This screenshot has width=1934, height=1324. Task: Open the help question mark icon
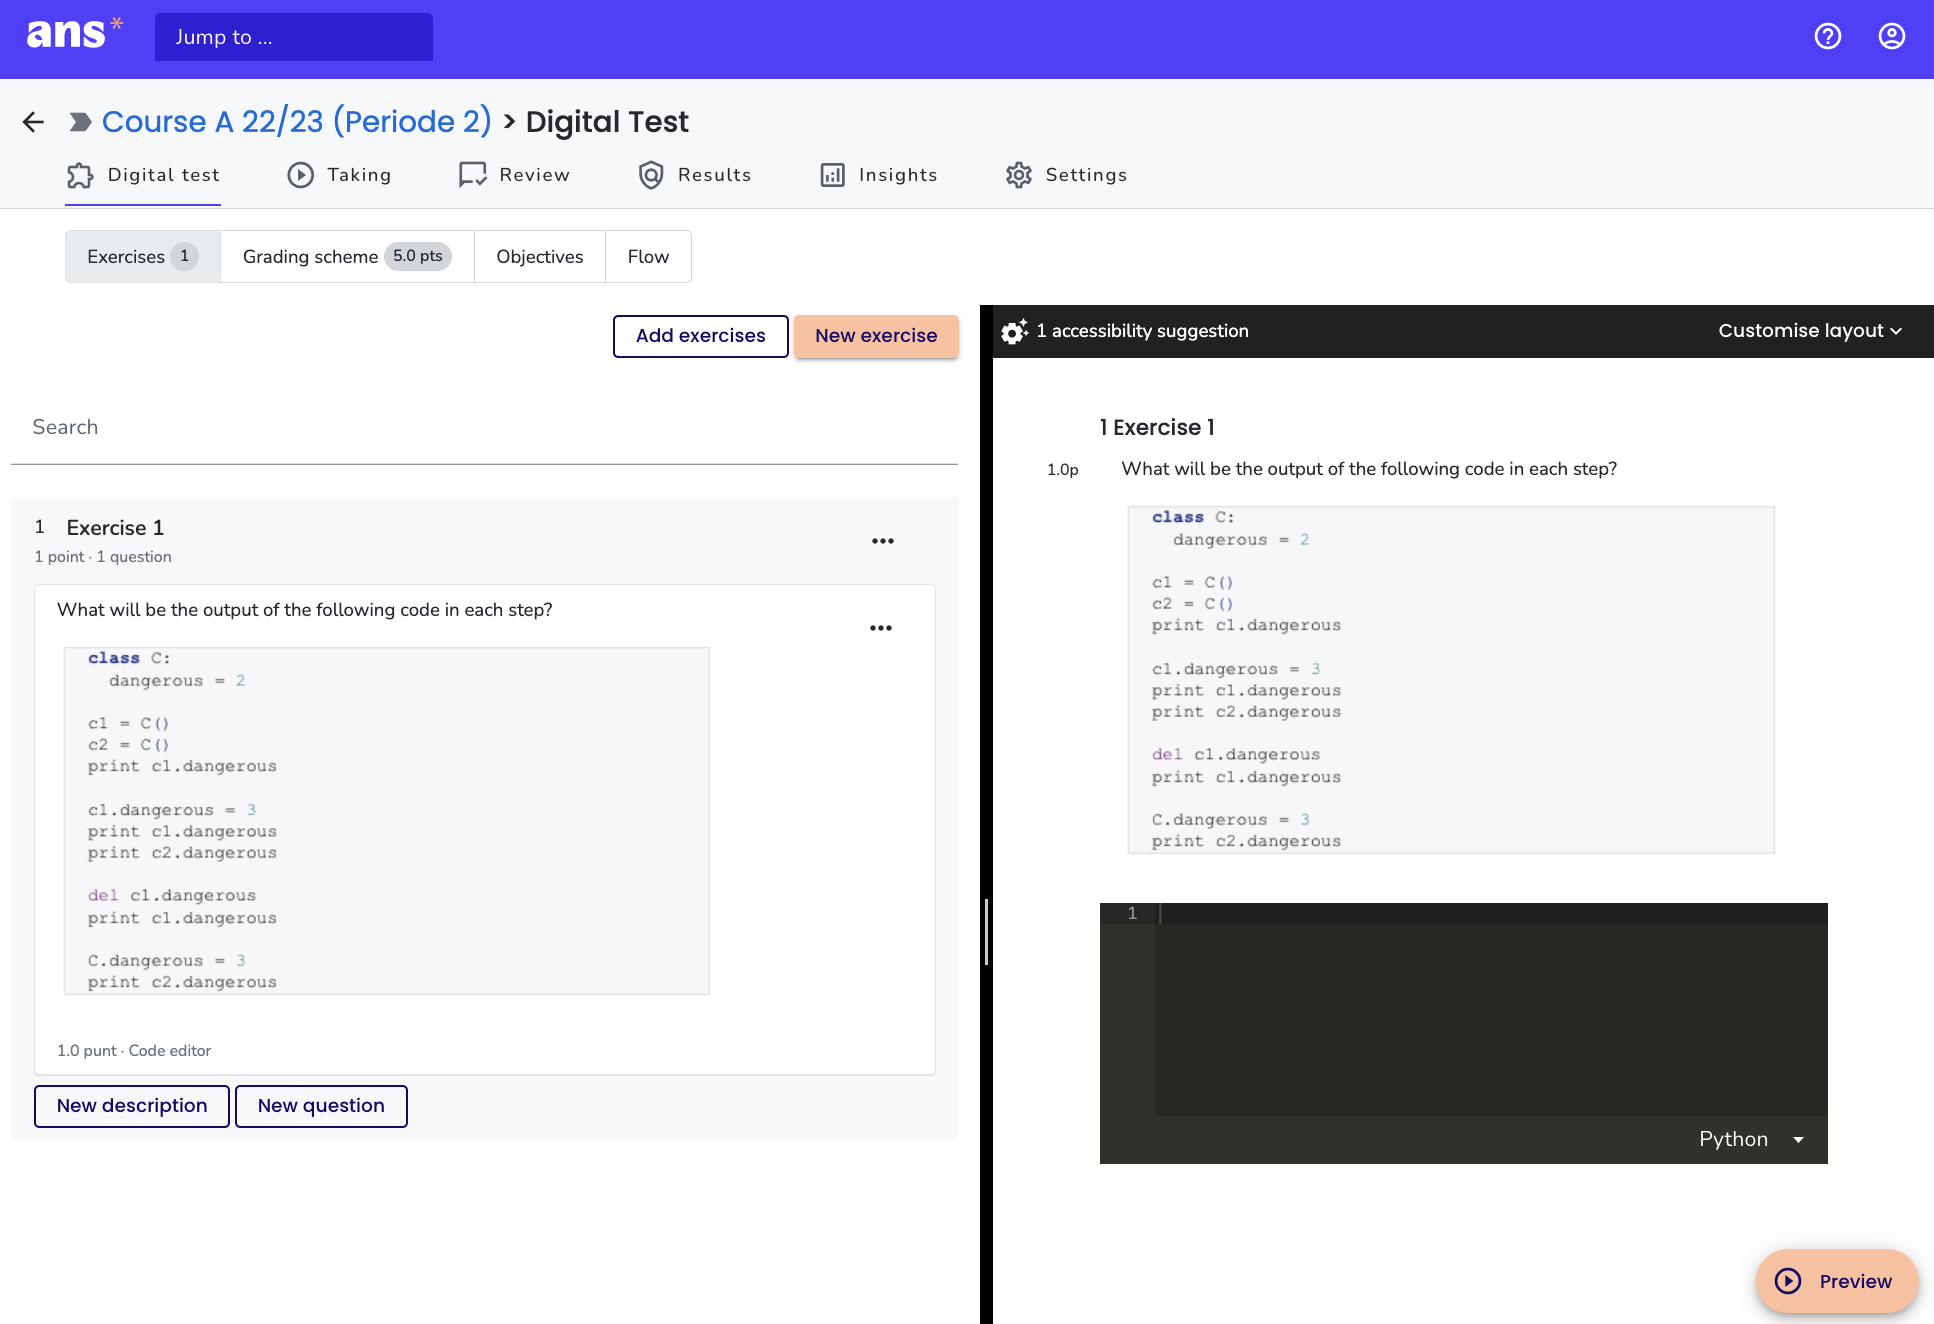[1828, 36]
